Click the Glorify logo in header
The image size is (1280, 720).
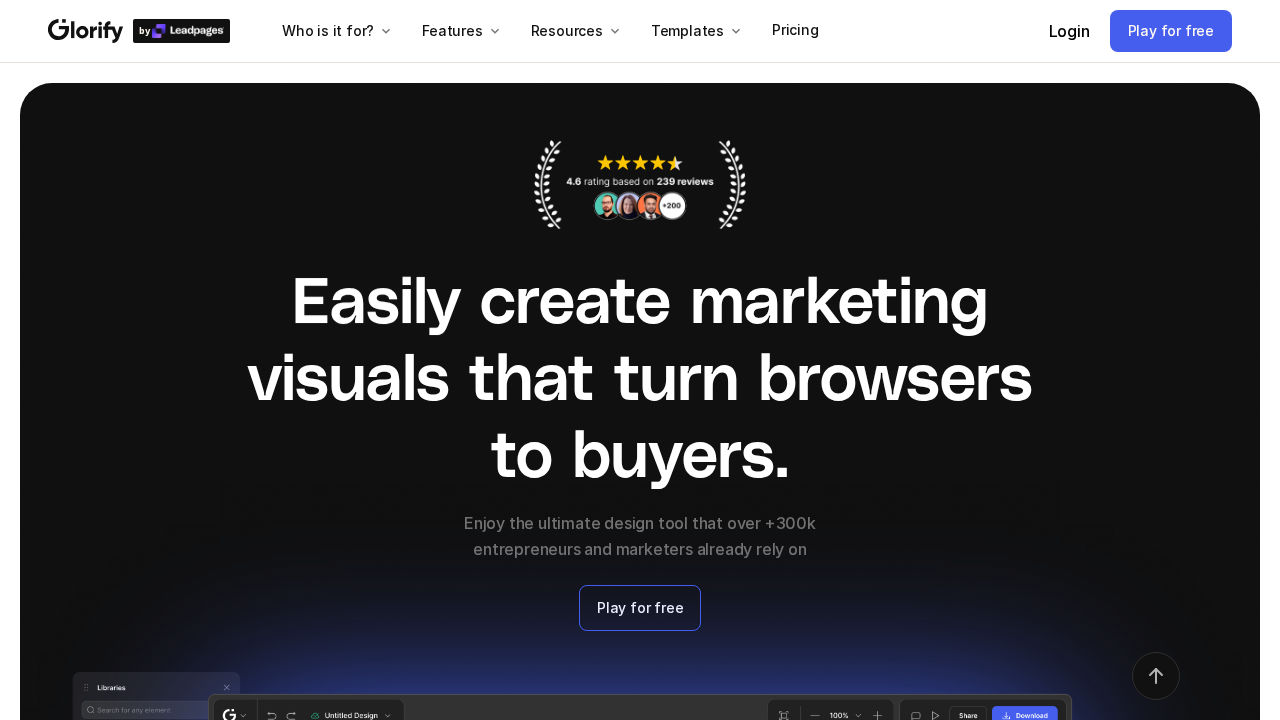85,31
